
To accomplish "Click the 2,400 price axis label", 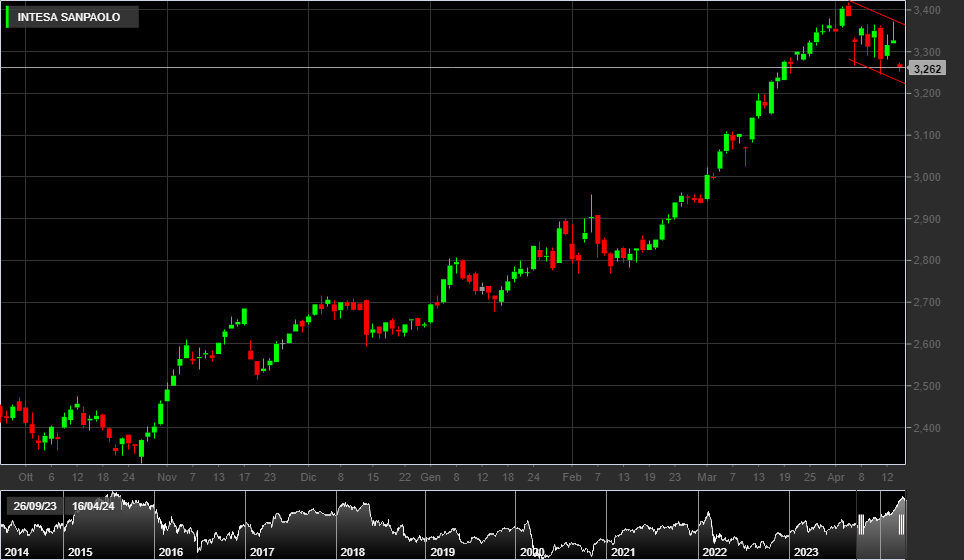I will [926, 428].
